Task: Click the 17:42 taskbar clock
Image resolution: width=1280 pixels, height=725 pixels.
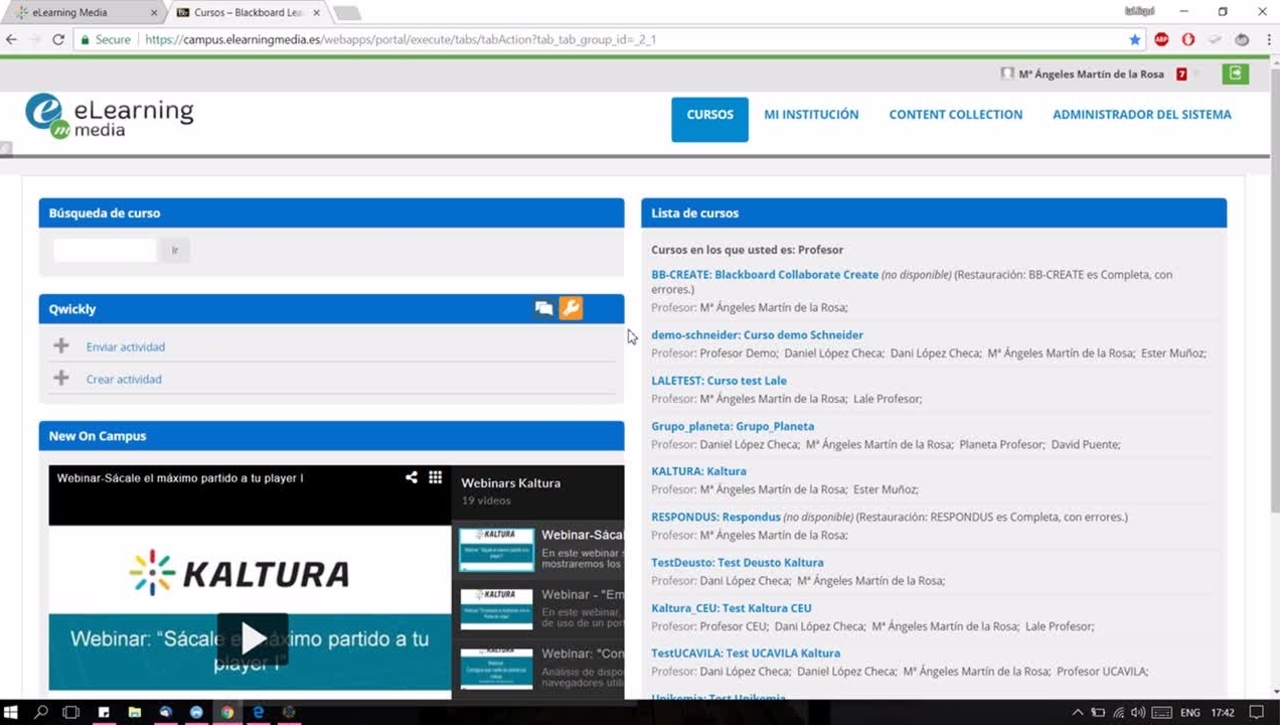Action: [1223, 713]
